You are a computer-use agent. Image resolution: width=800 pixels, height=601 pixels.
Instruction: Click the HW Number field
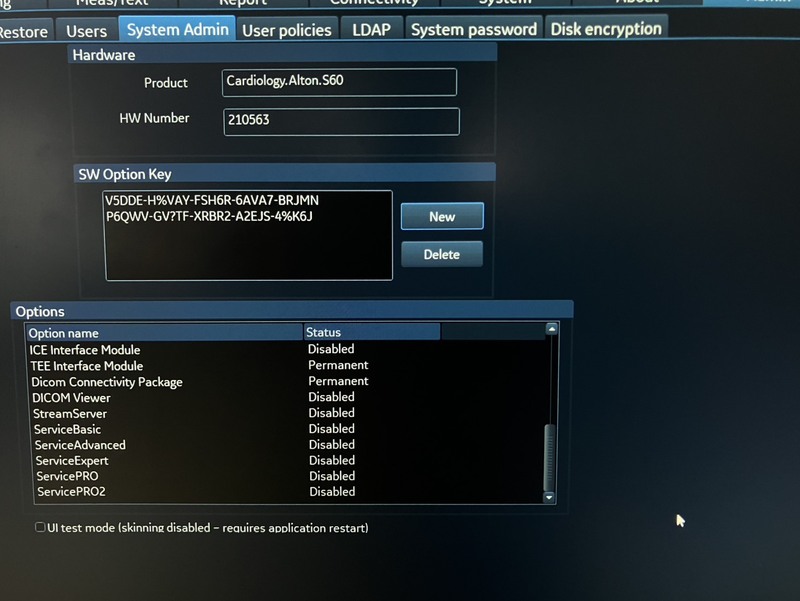point(341,121)
